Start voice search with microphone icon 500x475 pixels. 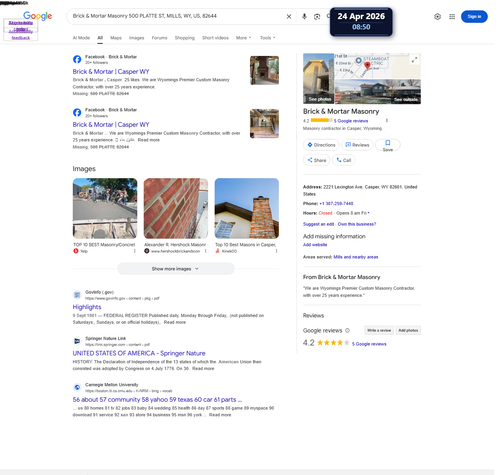point(304,16)
